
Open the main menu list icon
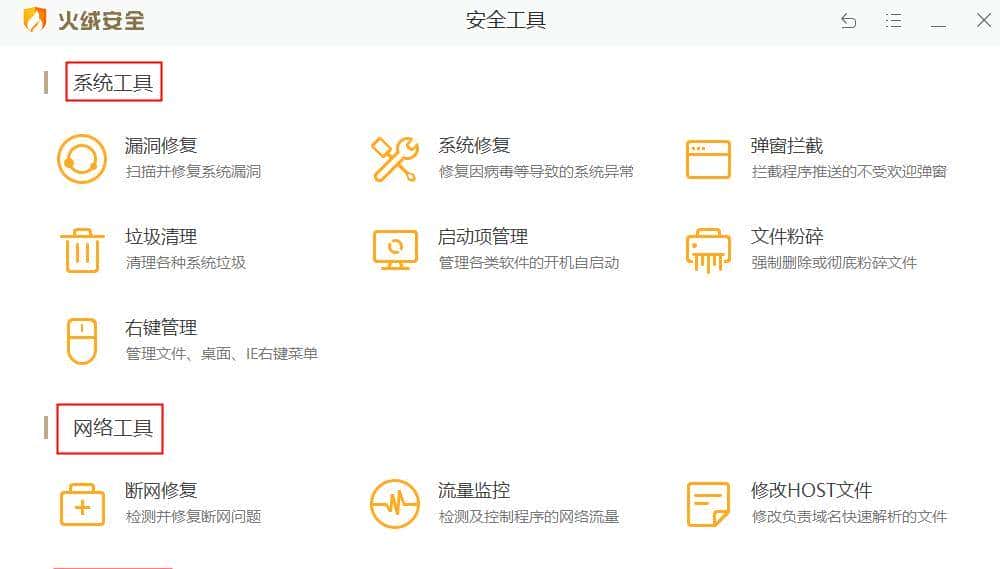(893, 21)
